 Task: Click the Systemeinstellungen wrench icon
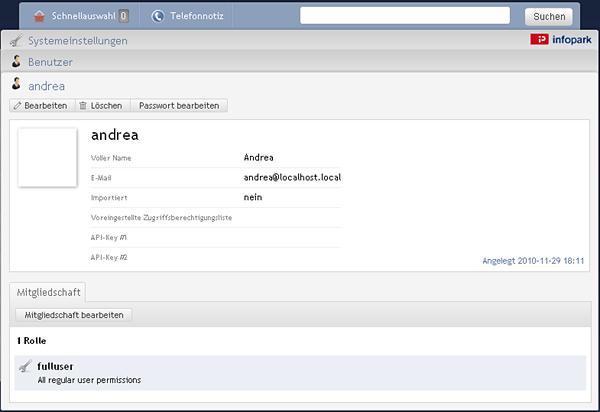16,40
